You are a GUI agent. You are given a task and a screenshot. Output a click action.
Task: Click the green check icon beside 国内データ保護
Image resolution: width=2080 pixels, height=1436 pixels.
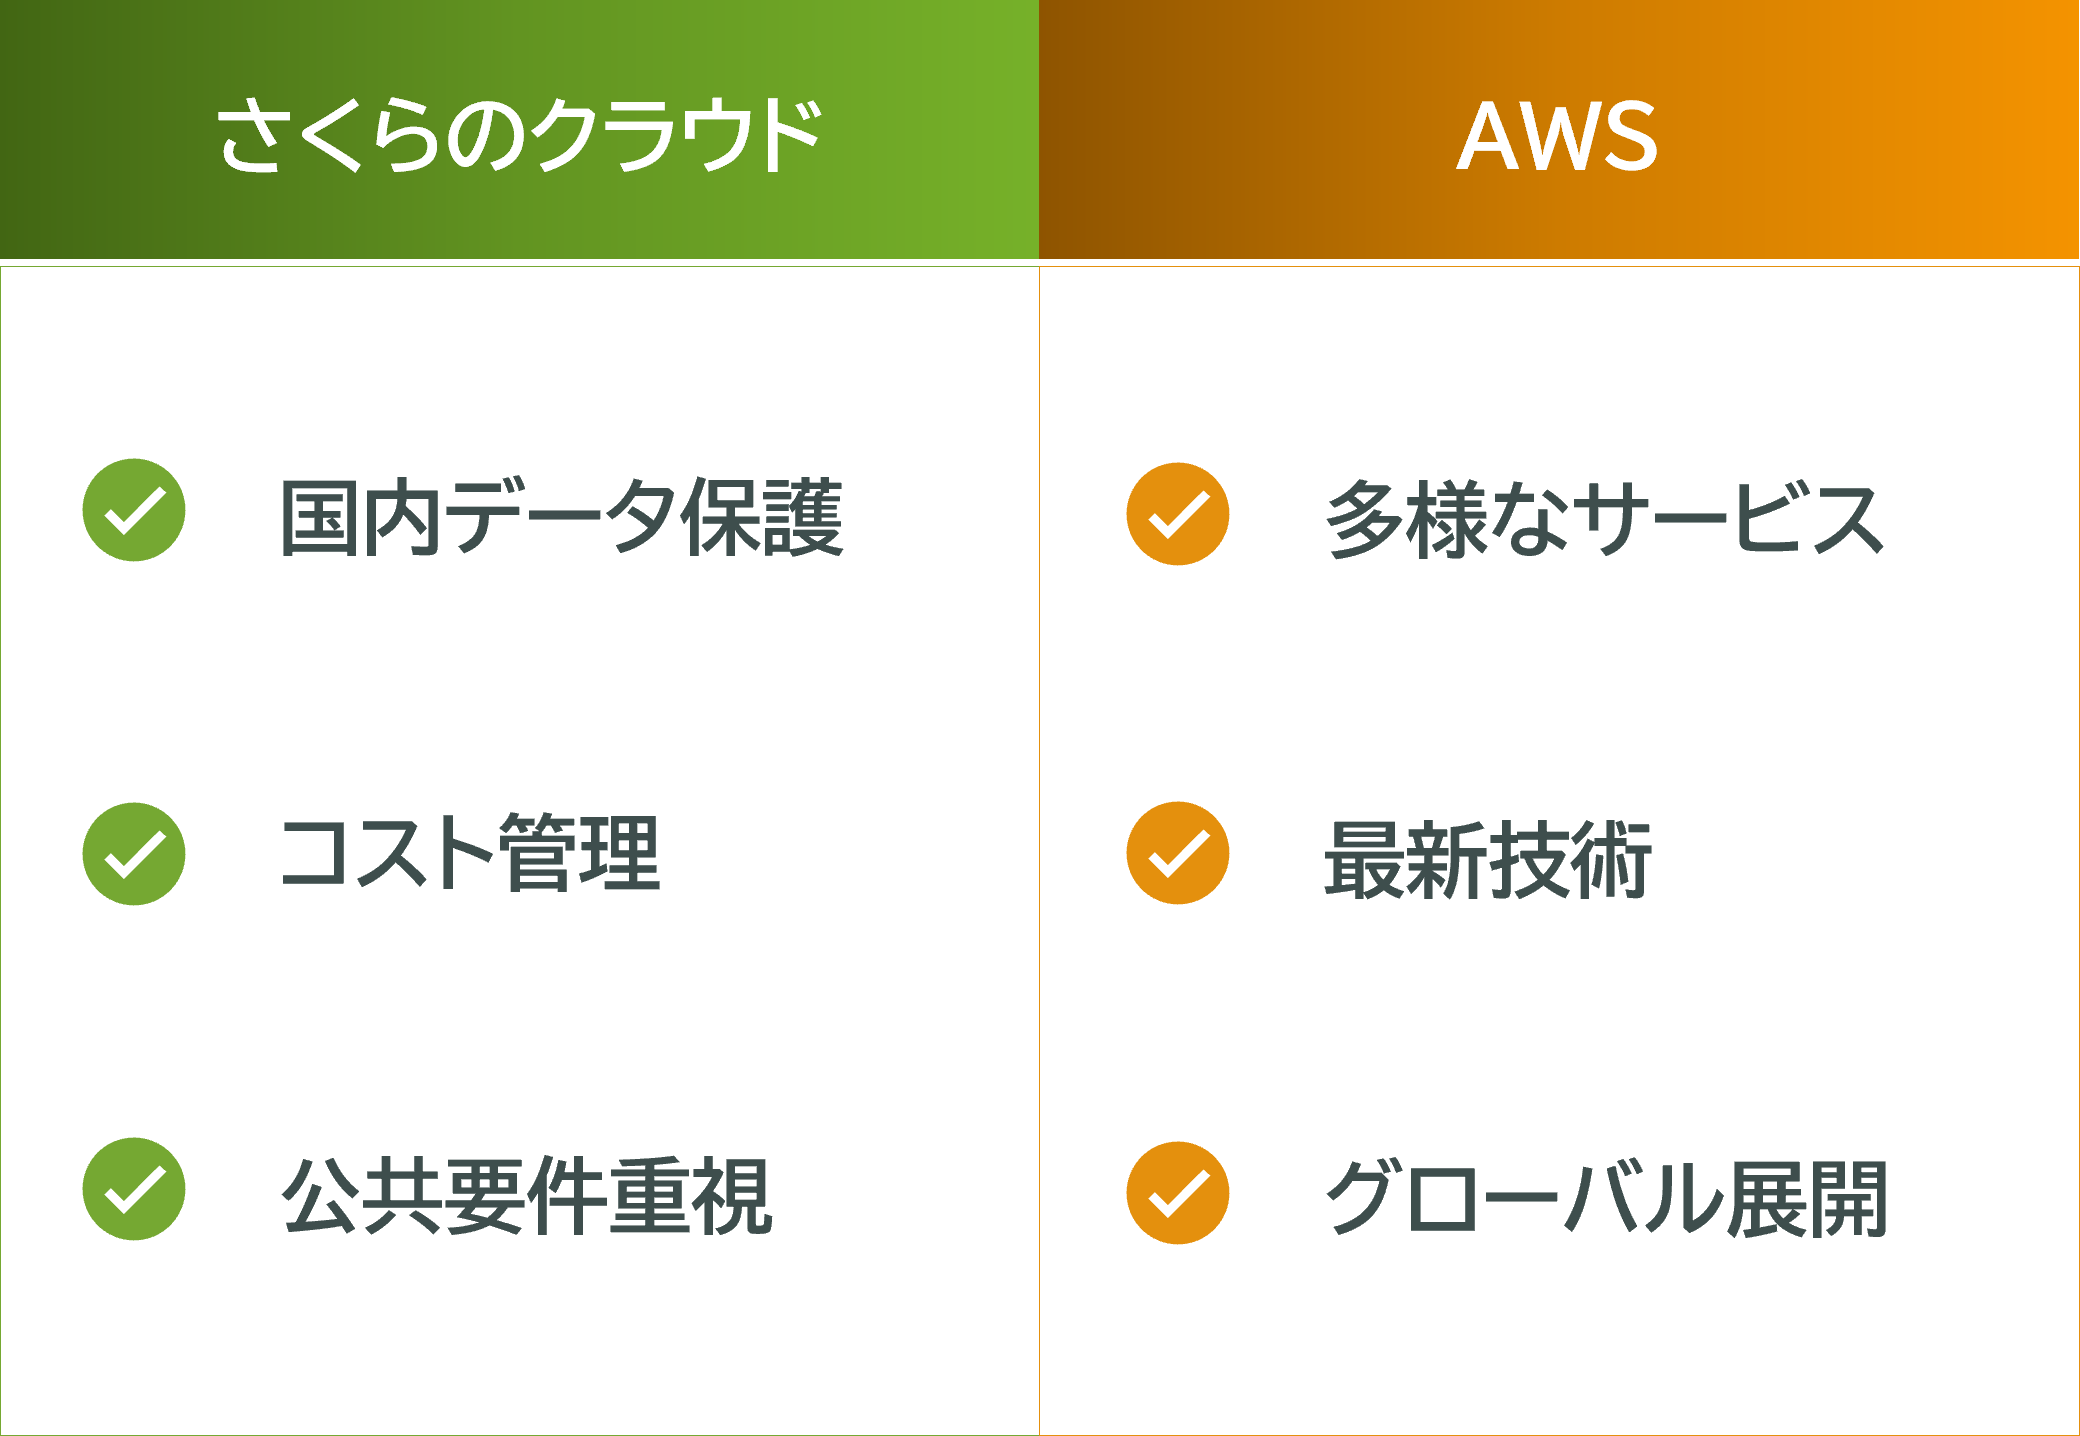pos(134,510)
